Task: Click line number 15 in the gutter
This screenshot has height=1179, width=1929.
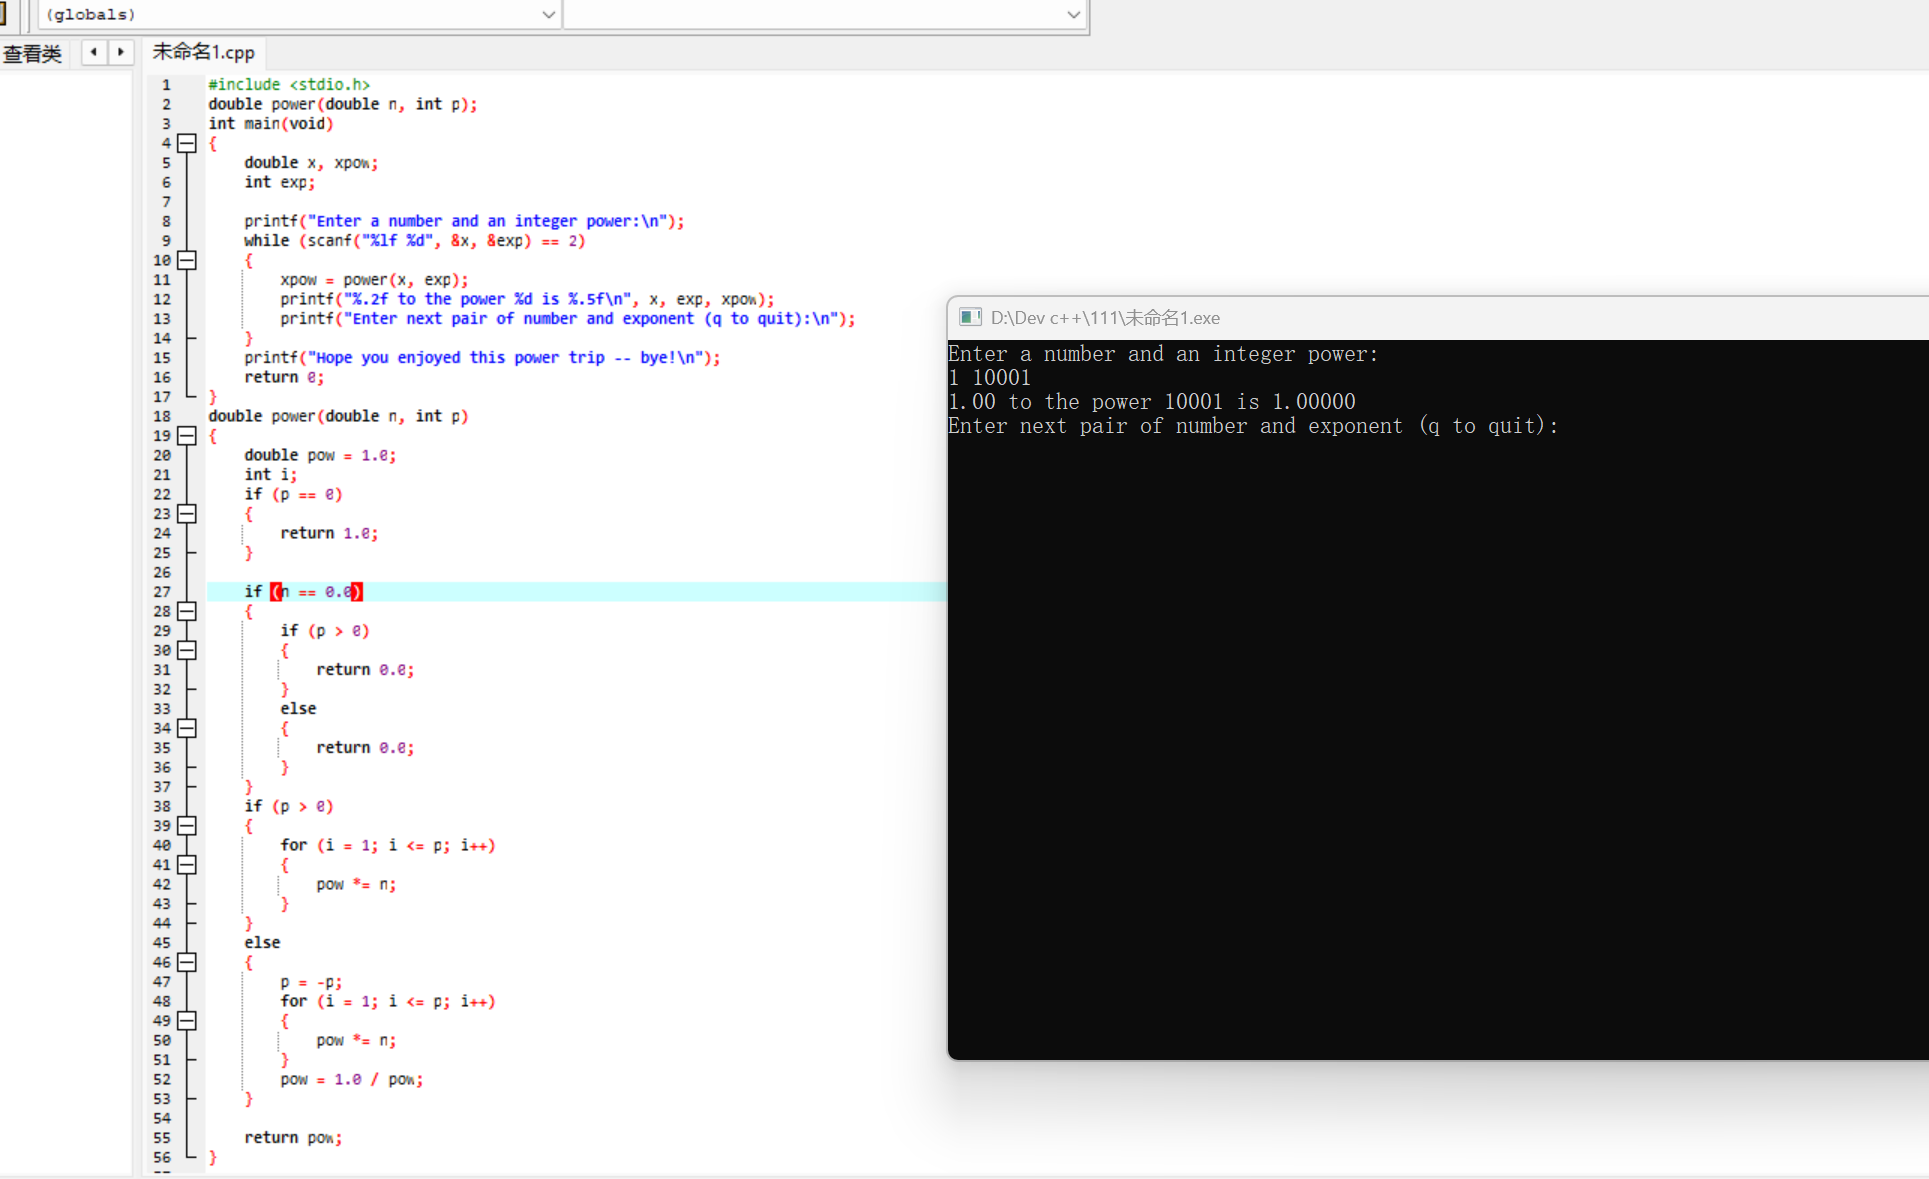Action: 162,358
